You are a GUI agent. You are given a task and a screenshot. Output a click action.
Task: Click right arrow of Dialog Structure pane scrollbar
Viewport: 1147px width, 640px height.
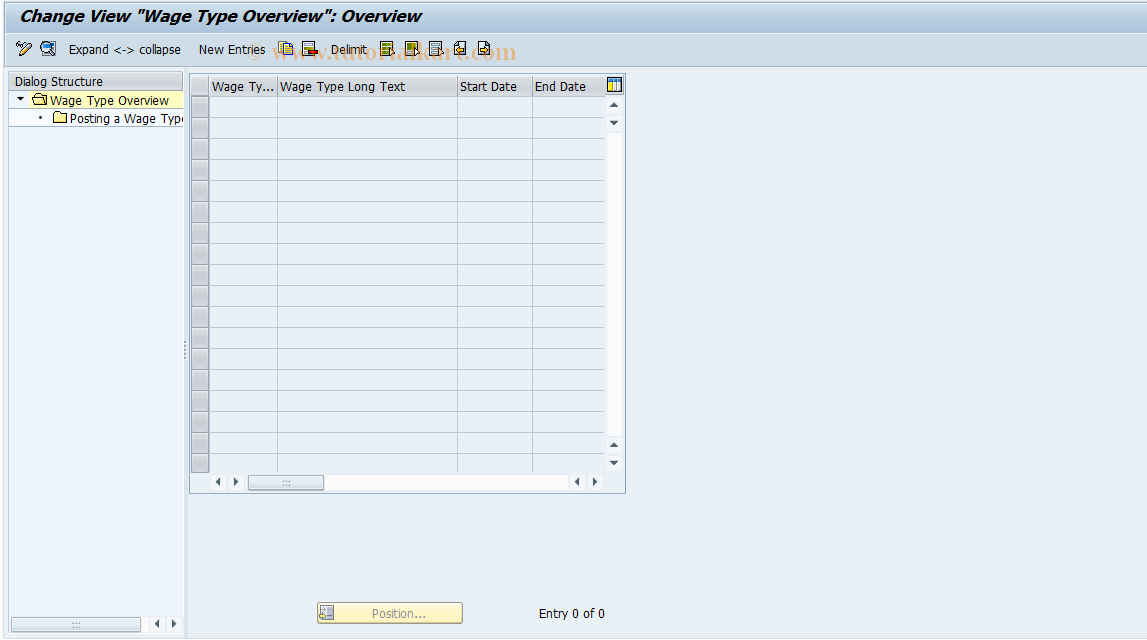174,624
